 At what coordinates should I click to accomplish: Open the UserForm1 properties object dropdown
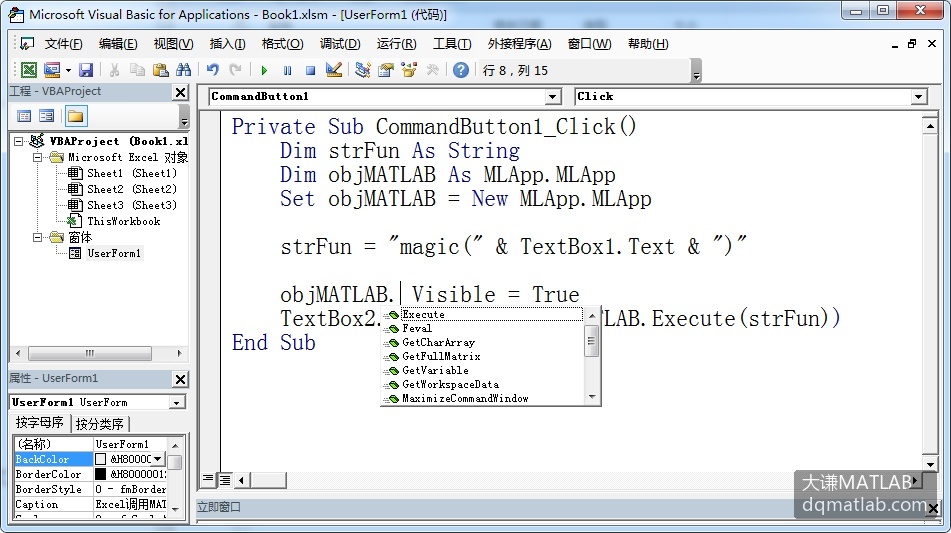pyautogui.click(x=176, y=403)
